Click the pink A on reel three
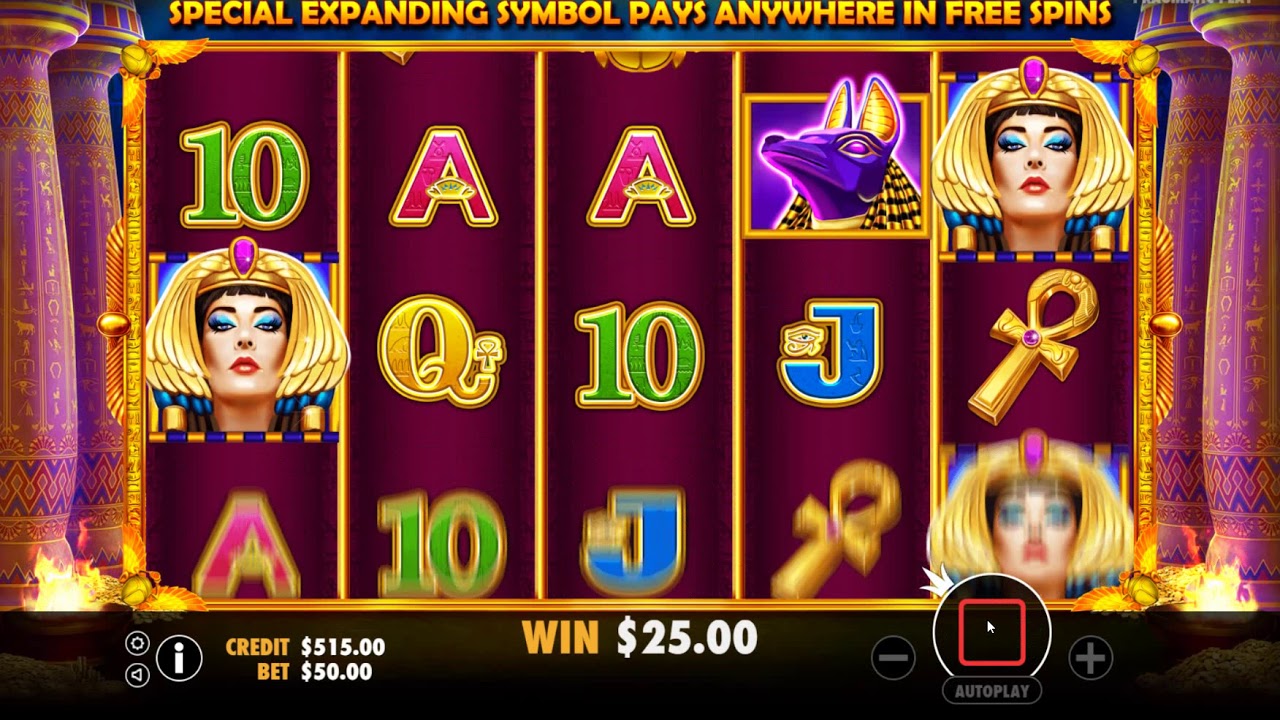 (x=641, y=176)
